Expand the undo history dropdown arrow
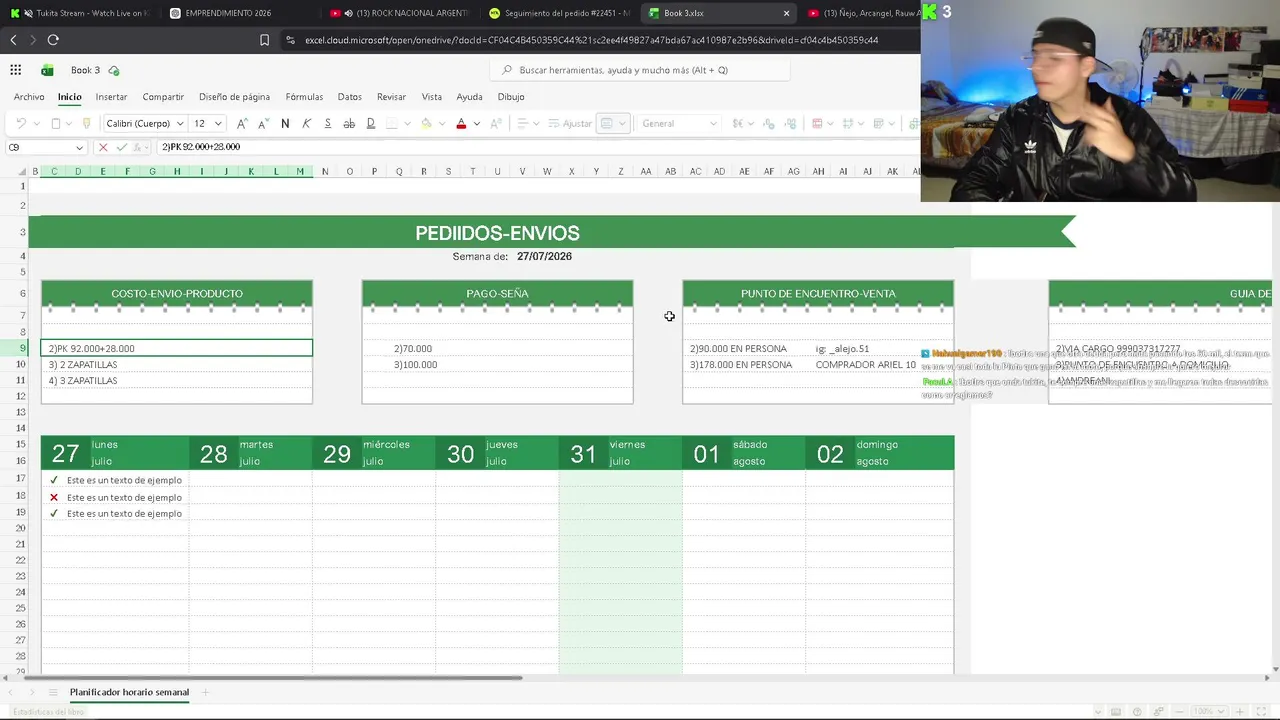Image resolution: width=1280 pixels, height=720 pixels. pos(36,124)
